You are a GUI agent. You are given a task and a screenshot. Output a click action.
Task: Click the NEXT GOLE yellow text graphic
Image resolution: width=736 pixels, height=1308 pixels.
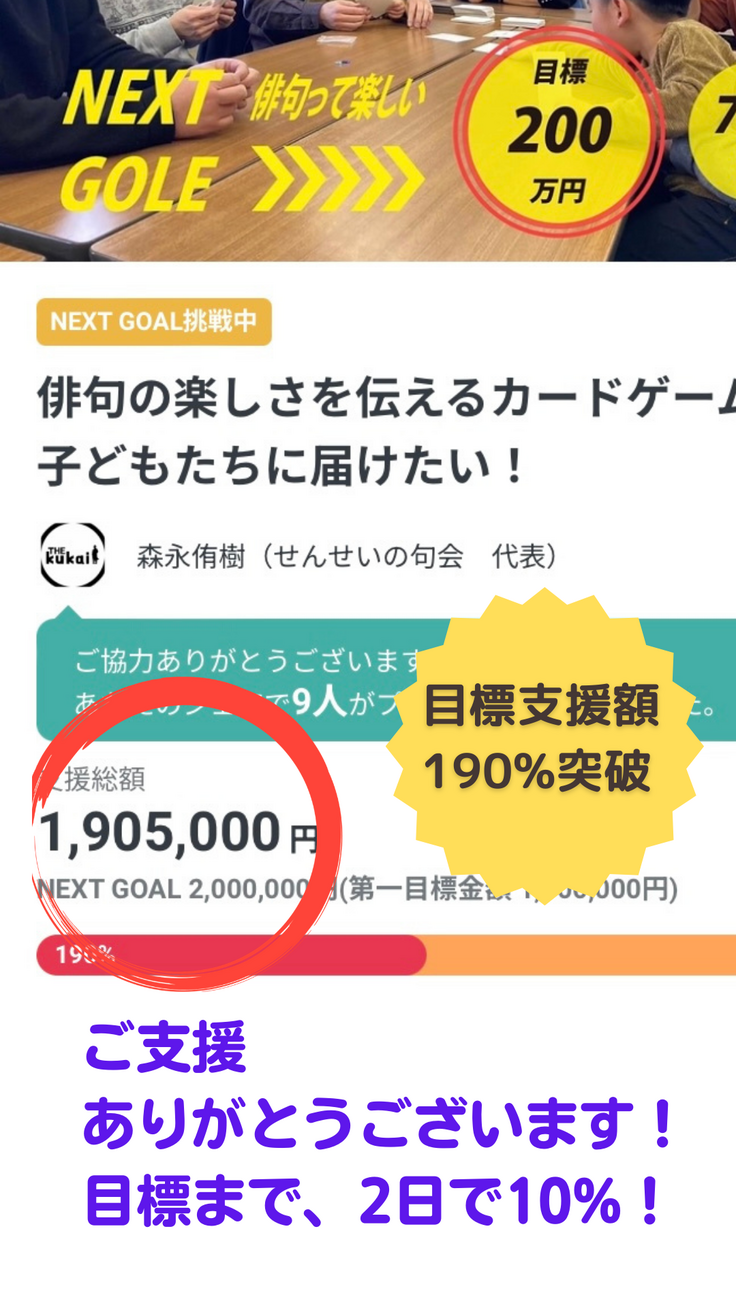click(138, 136)
